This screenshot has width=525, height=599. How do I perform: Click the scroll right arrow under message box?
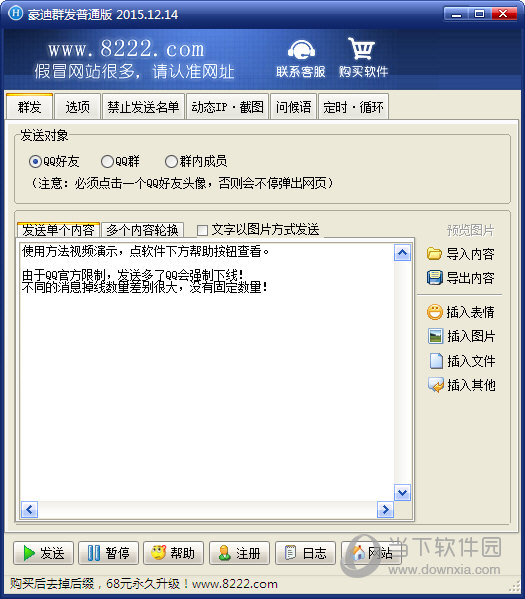point(385,510)
